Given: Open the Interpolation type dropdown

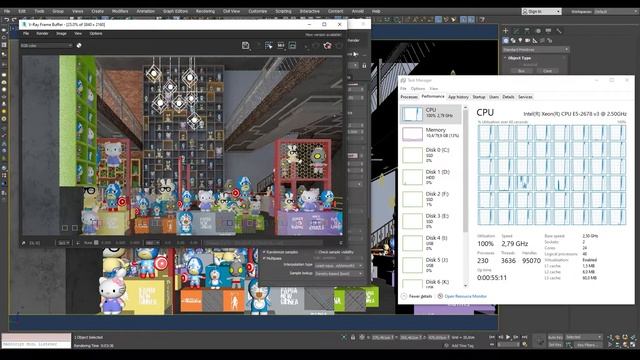Looking at the screenshot, I should pyautogui.click(x=338, y=266).
